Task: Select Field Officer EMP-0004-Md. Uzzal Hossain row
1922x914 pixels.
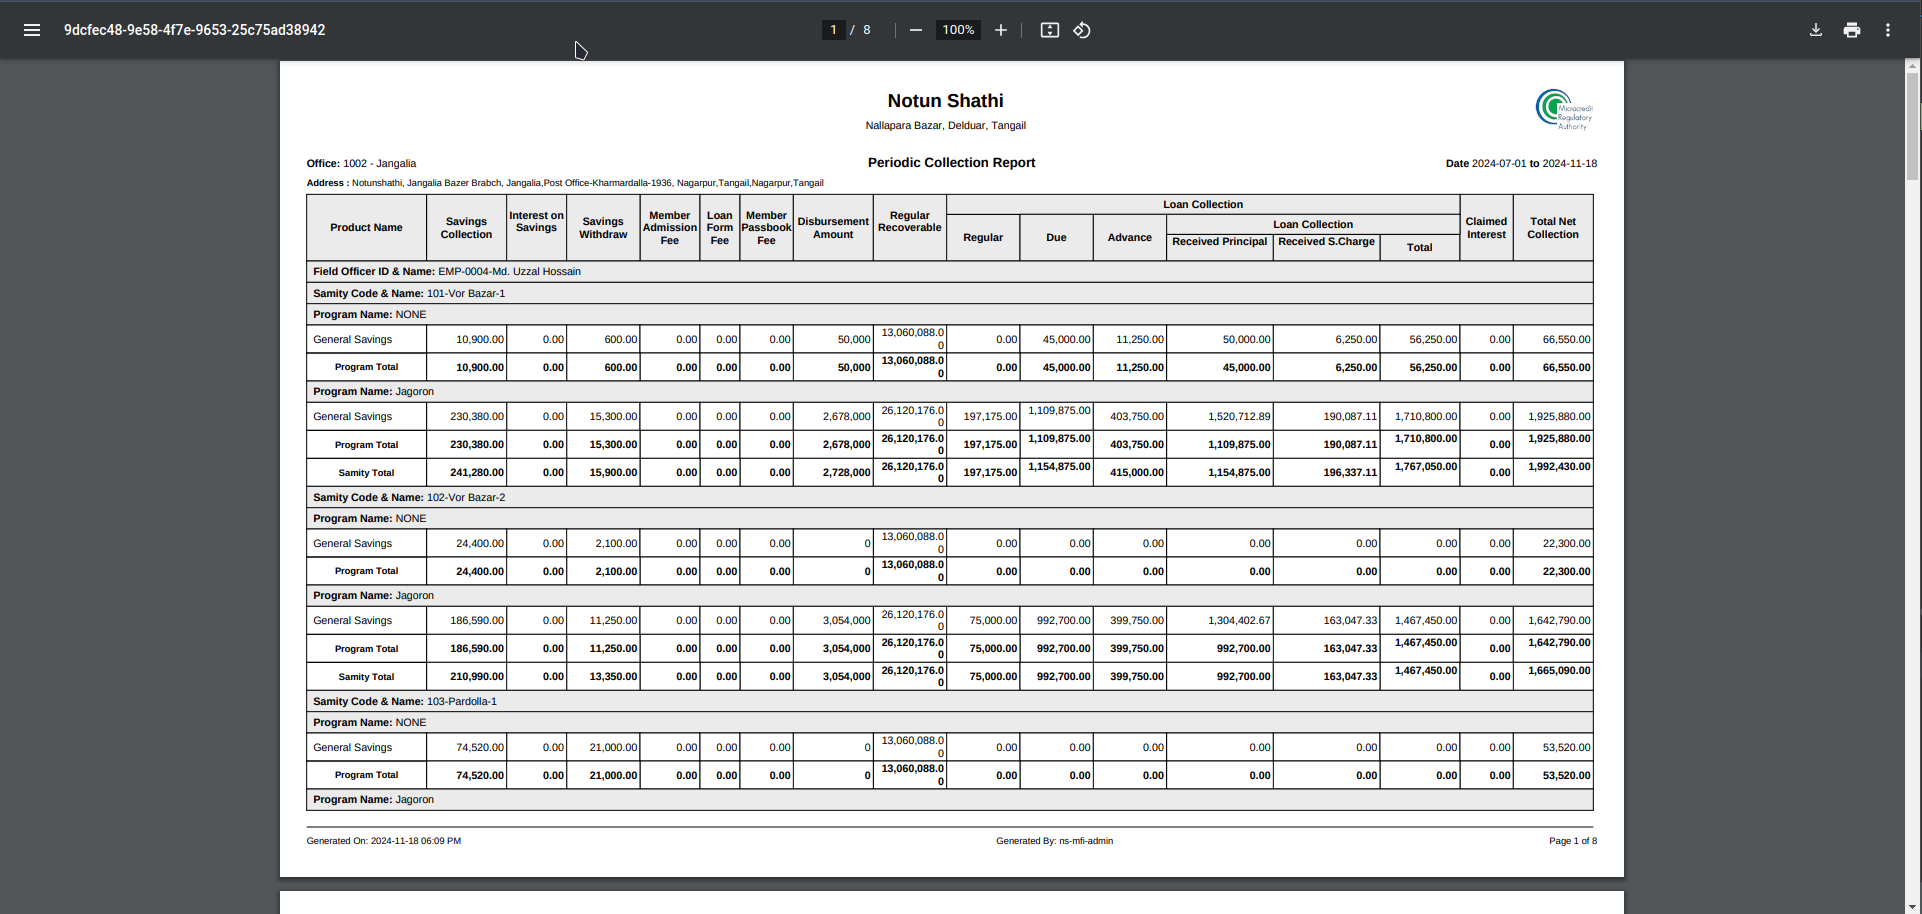Action: tap(949, 271)
